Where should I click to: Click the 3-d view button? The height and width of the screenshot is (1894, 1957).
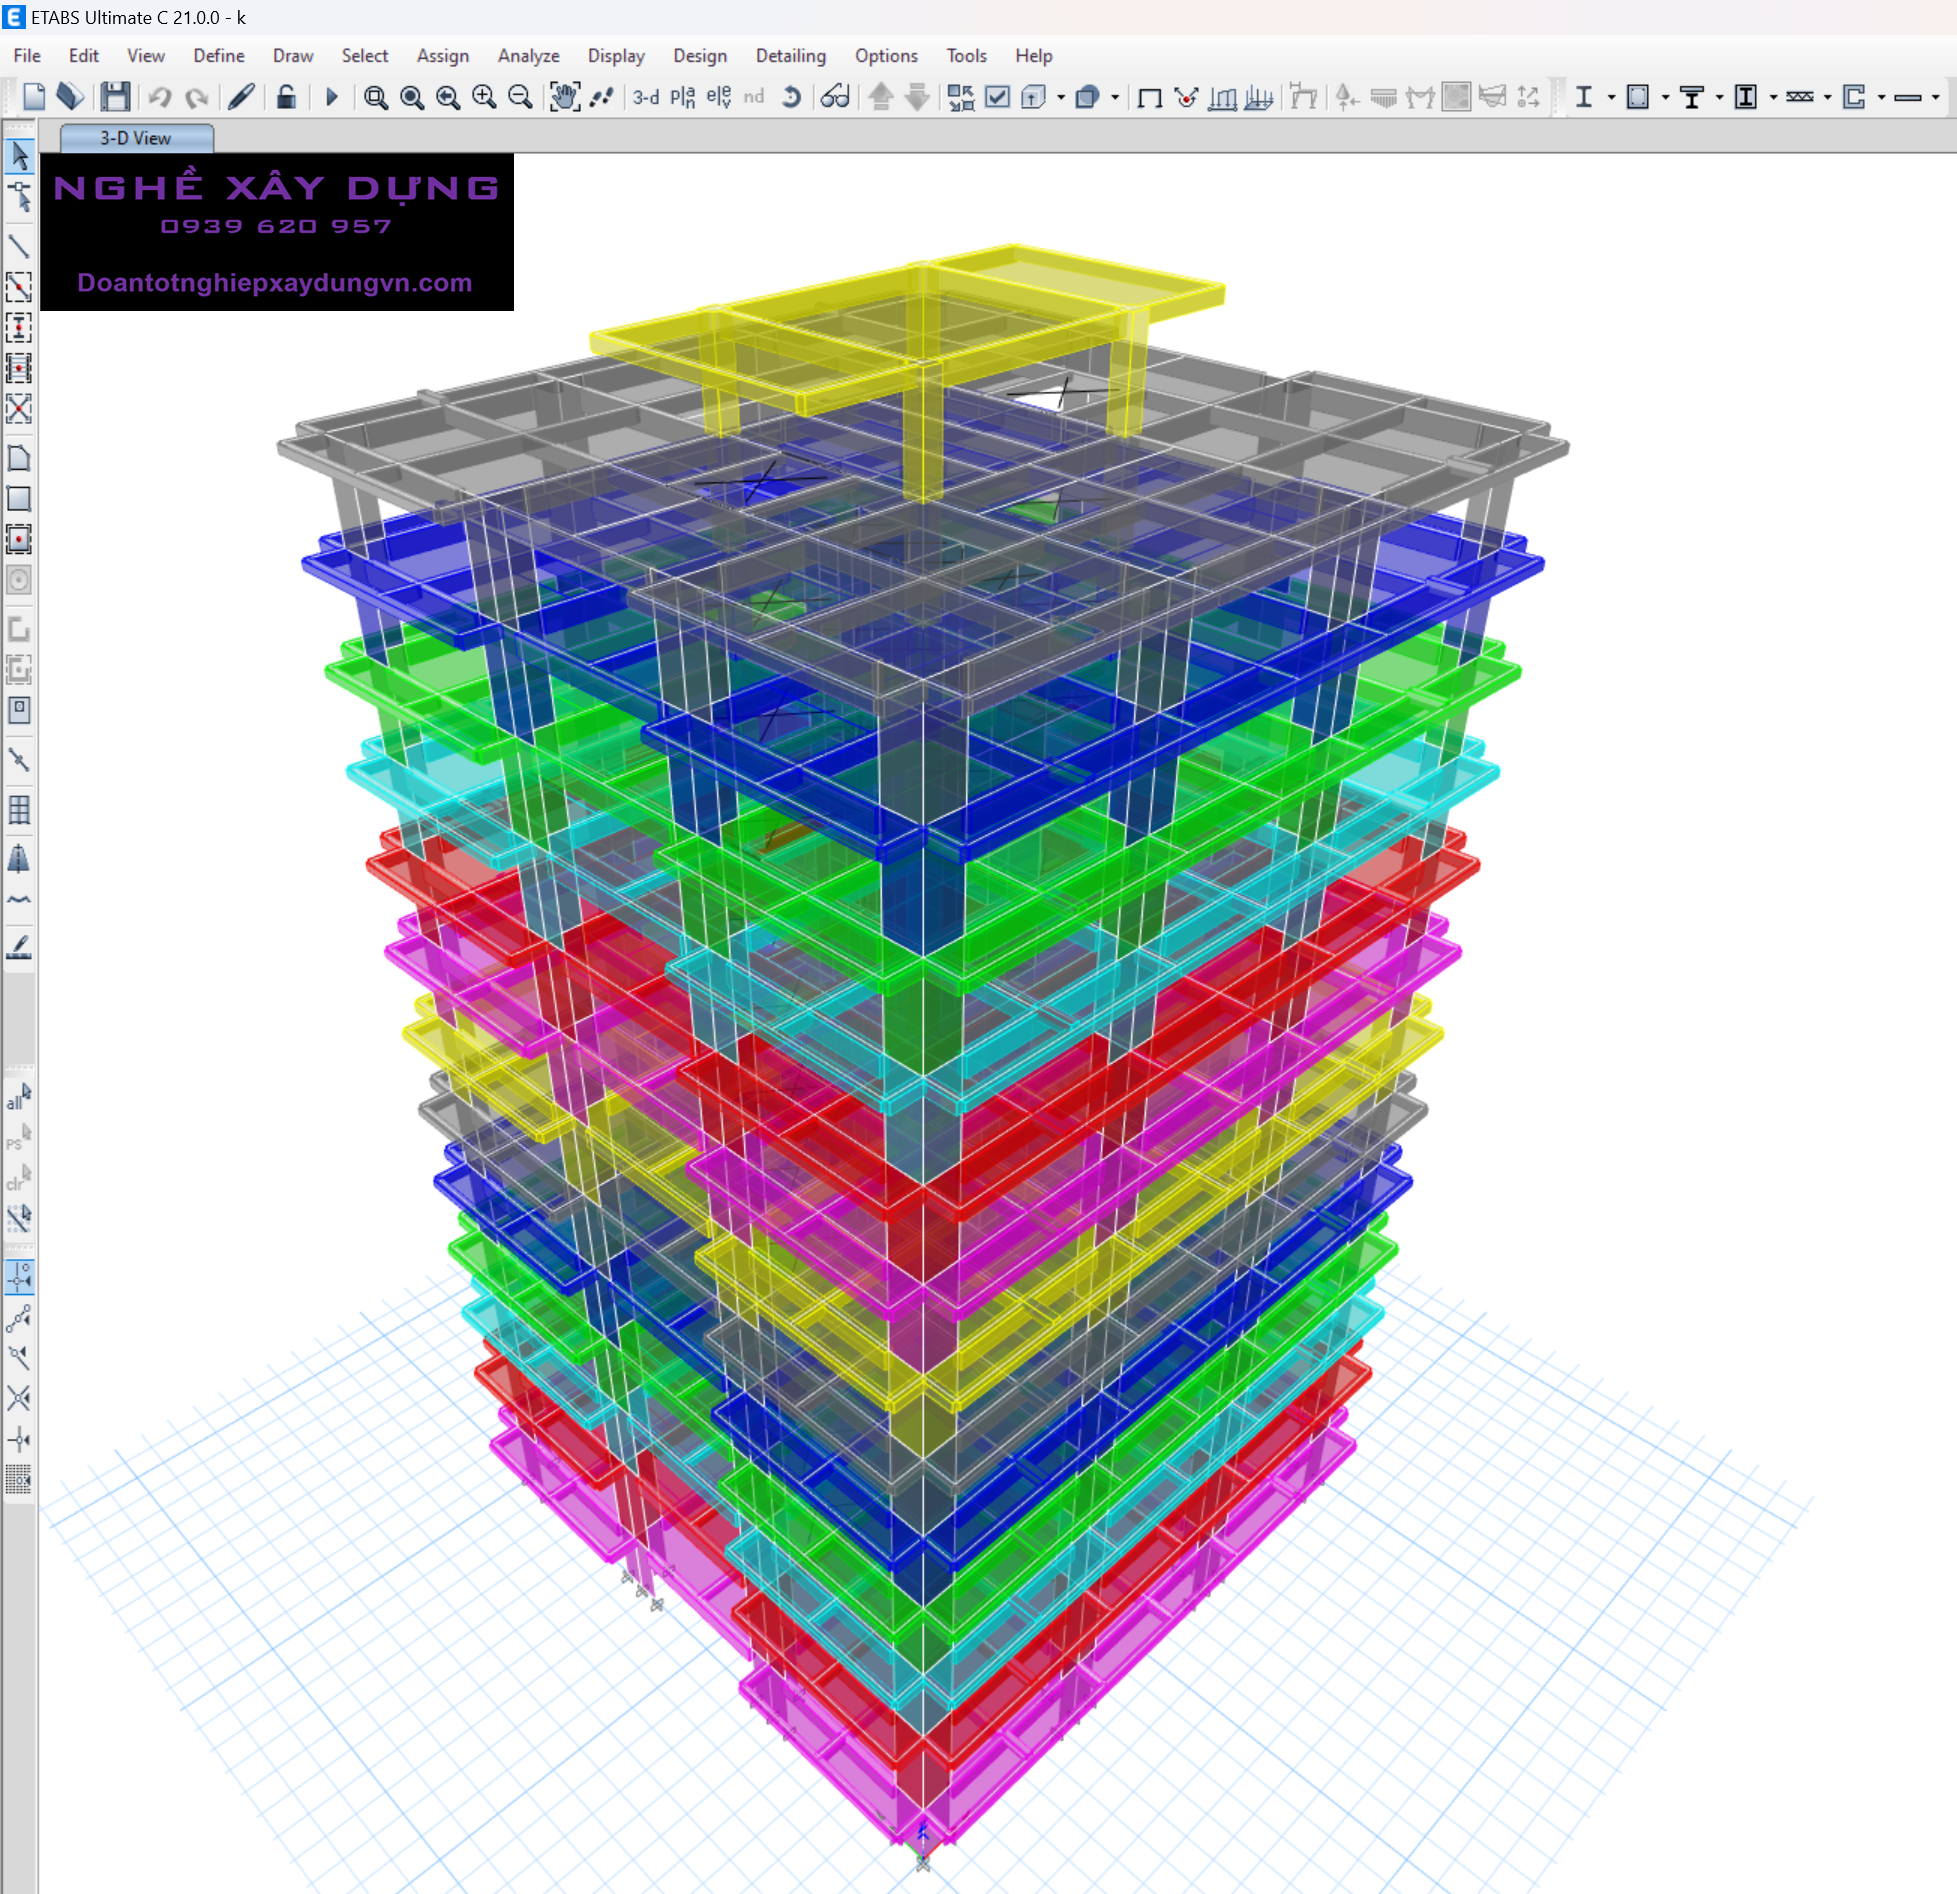pos(646,97)
